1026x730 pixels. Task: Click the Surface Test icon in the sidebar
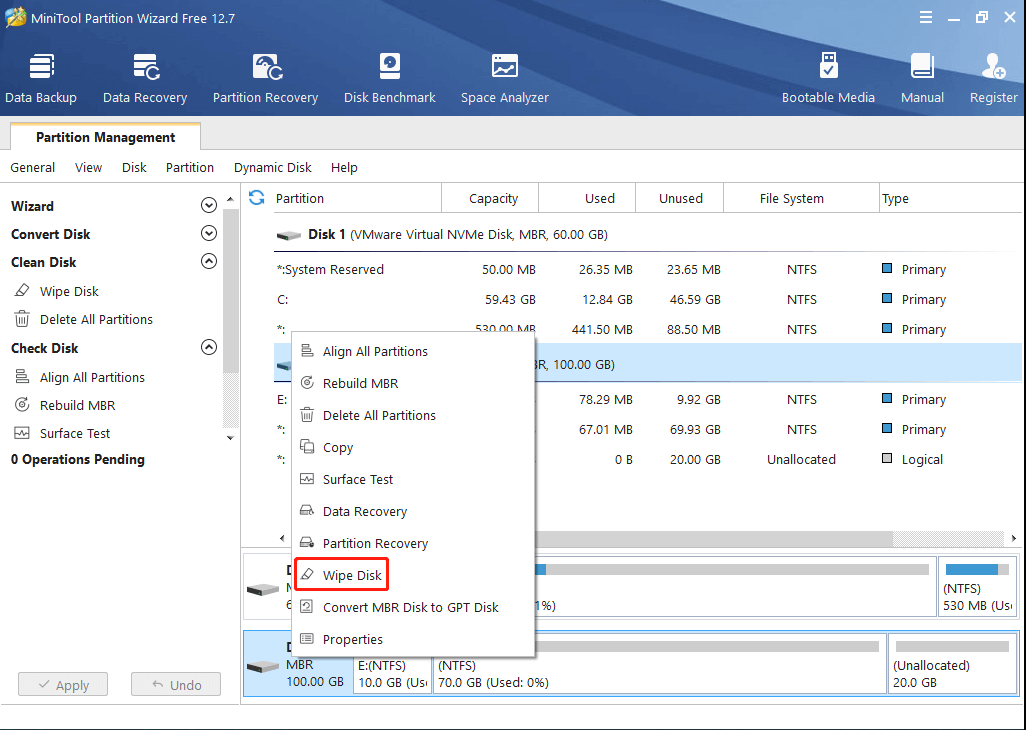point(22,433)
